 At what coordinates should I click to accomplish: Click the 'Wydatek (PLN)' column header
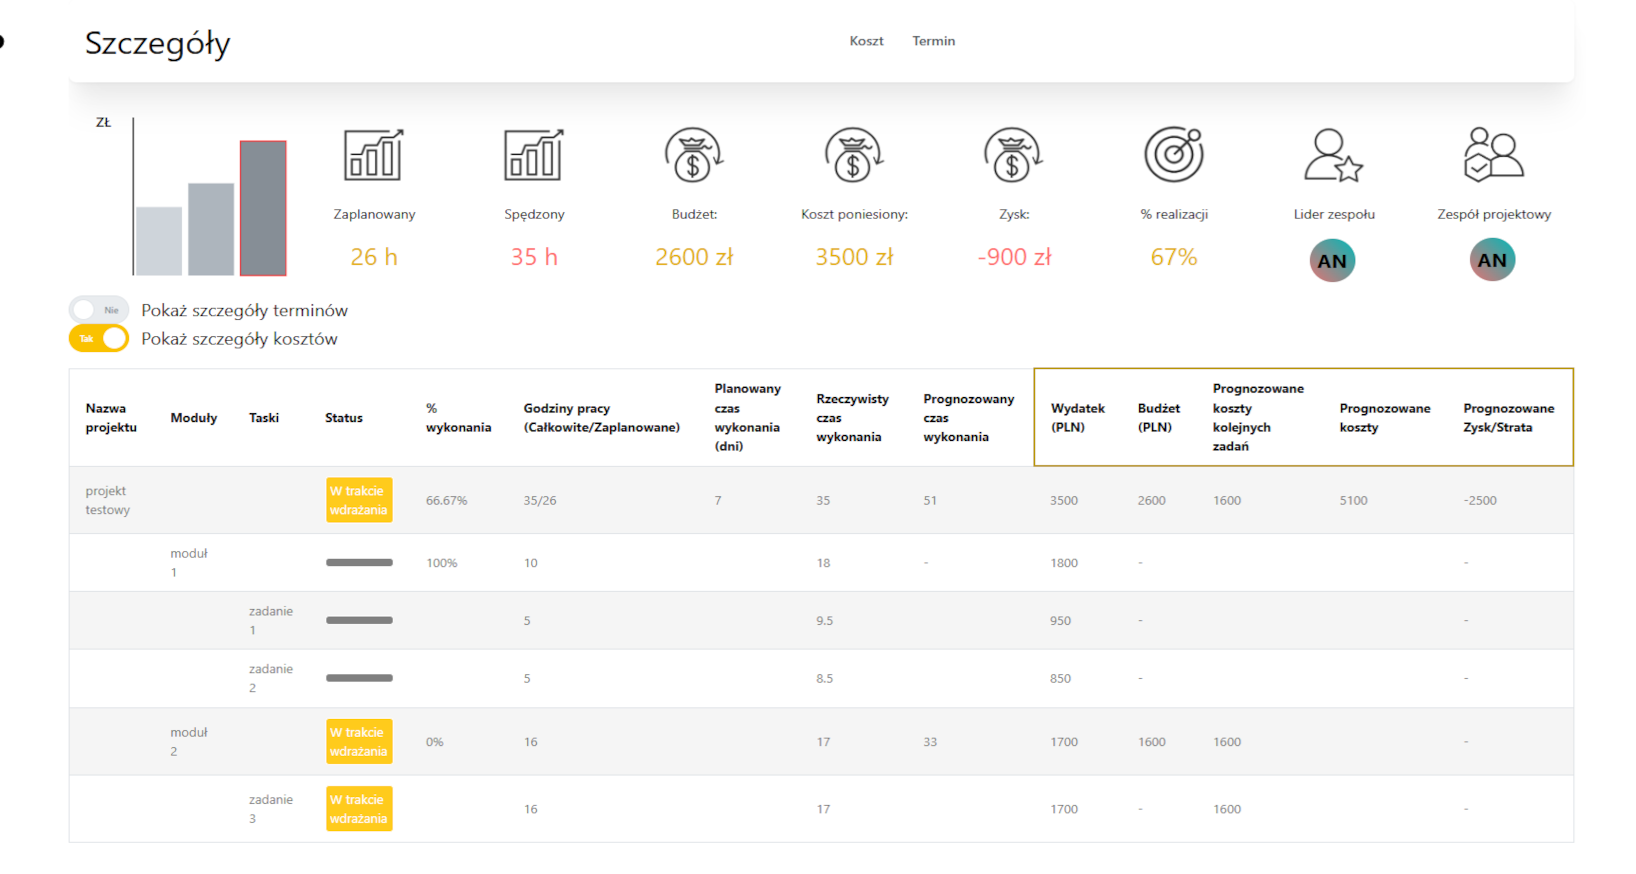1078,418
